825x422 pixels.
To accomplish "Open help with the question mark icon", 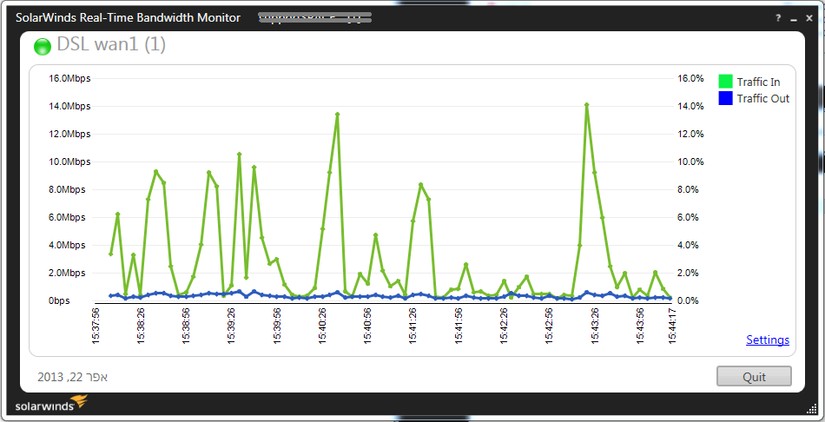I will click(778, 18).
